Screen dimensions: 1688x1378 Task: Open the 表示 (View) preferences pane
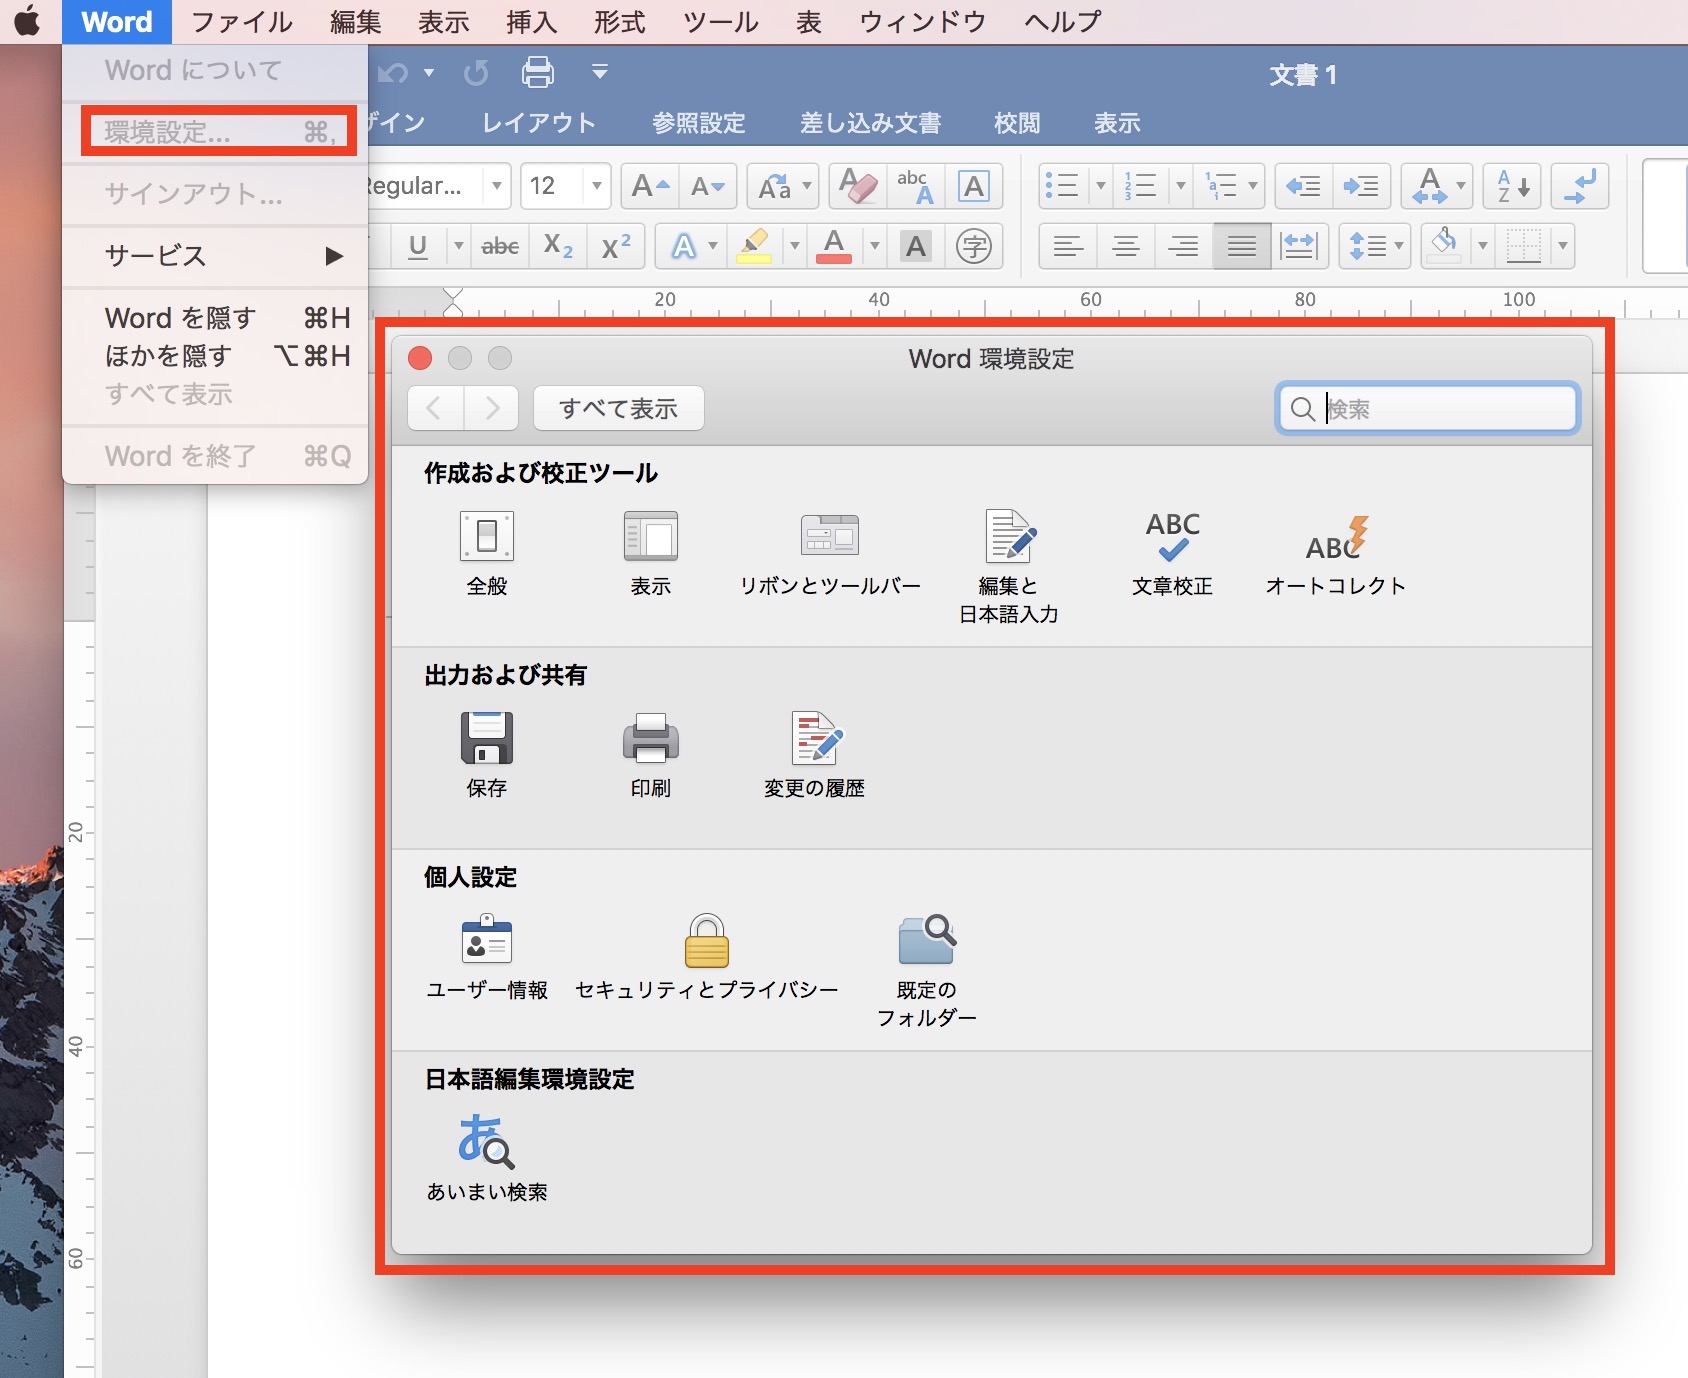click(651, 553)
